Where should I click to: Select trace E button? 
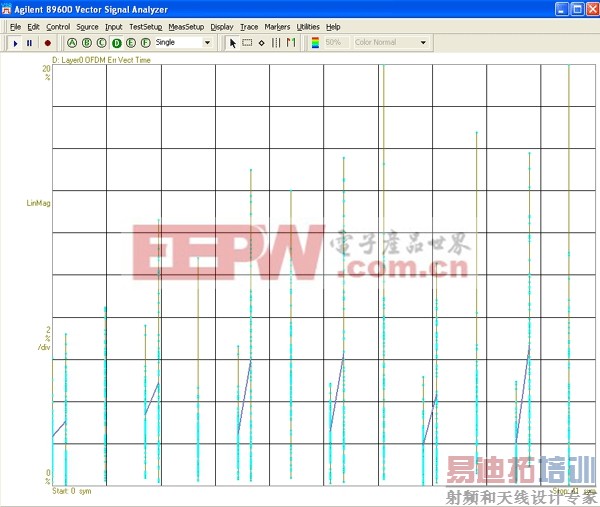click(x=131, y=43)
